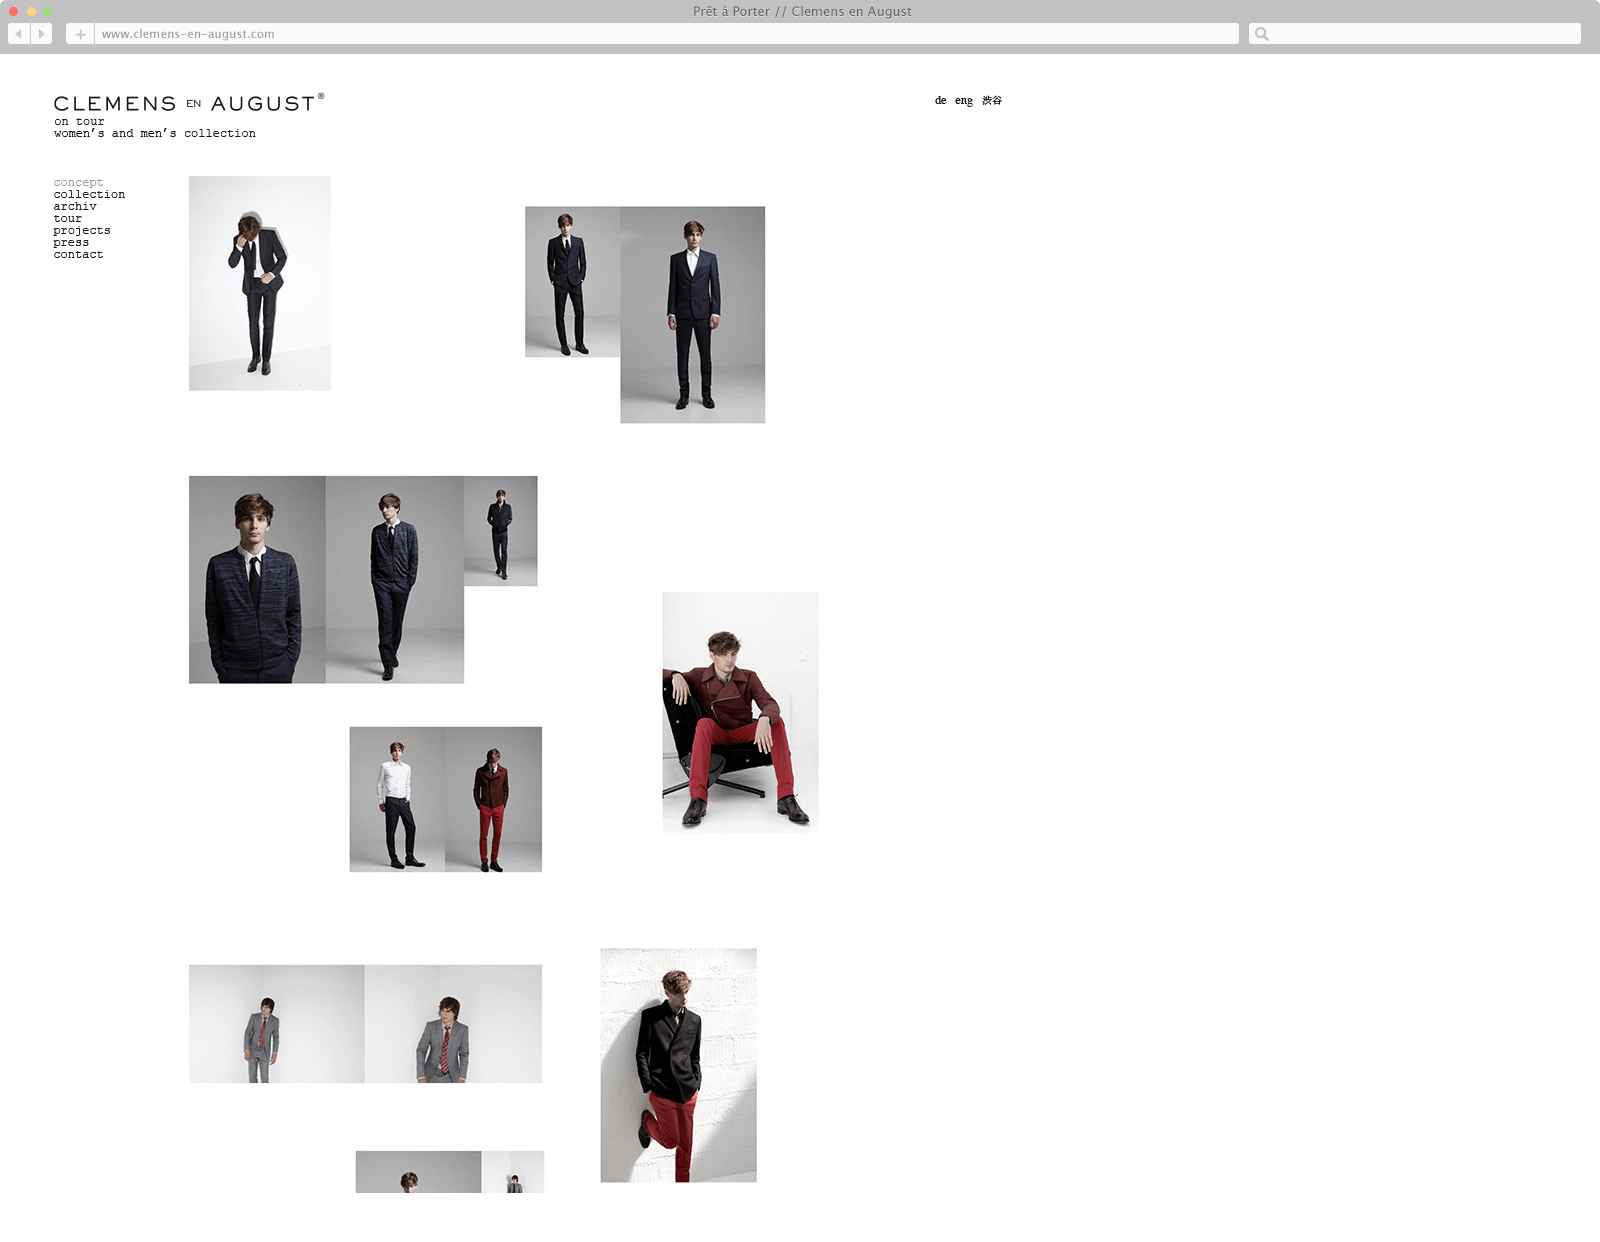Open the press menu item

(x=71, y=242)
